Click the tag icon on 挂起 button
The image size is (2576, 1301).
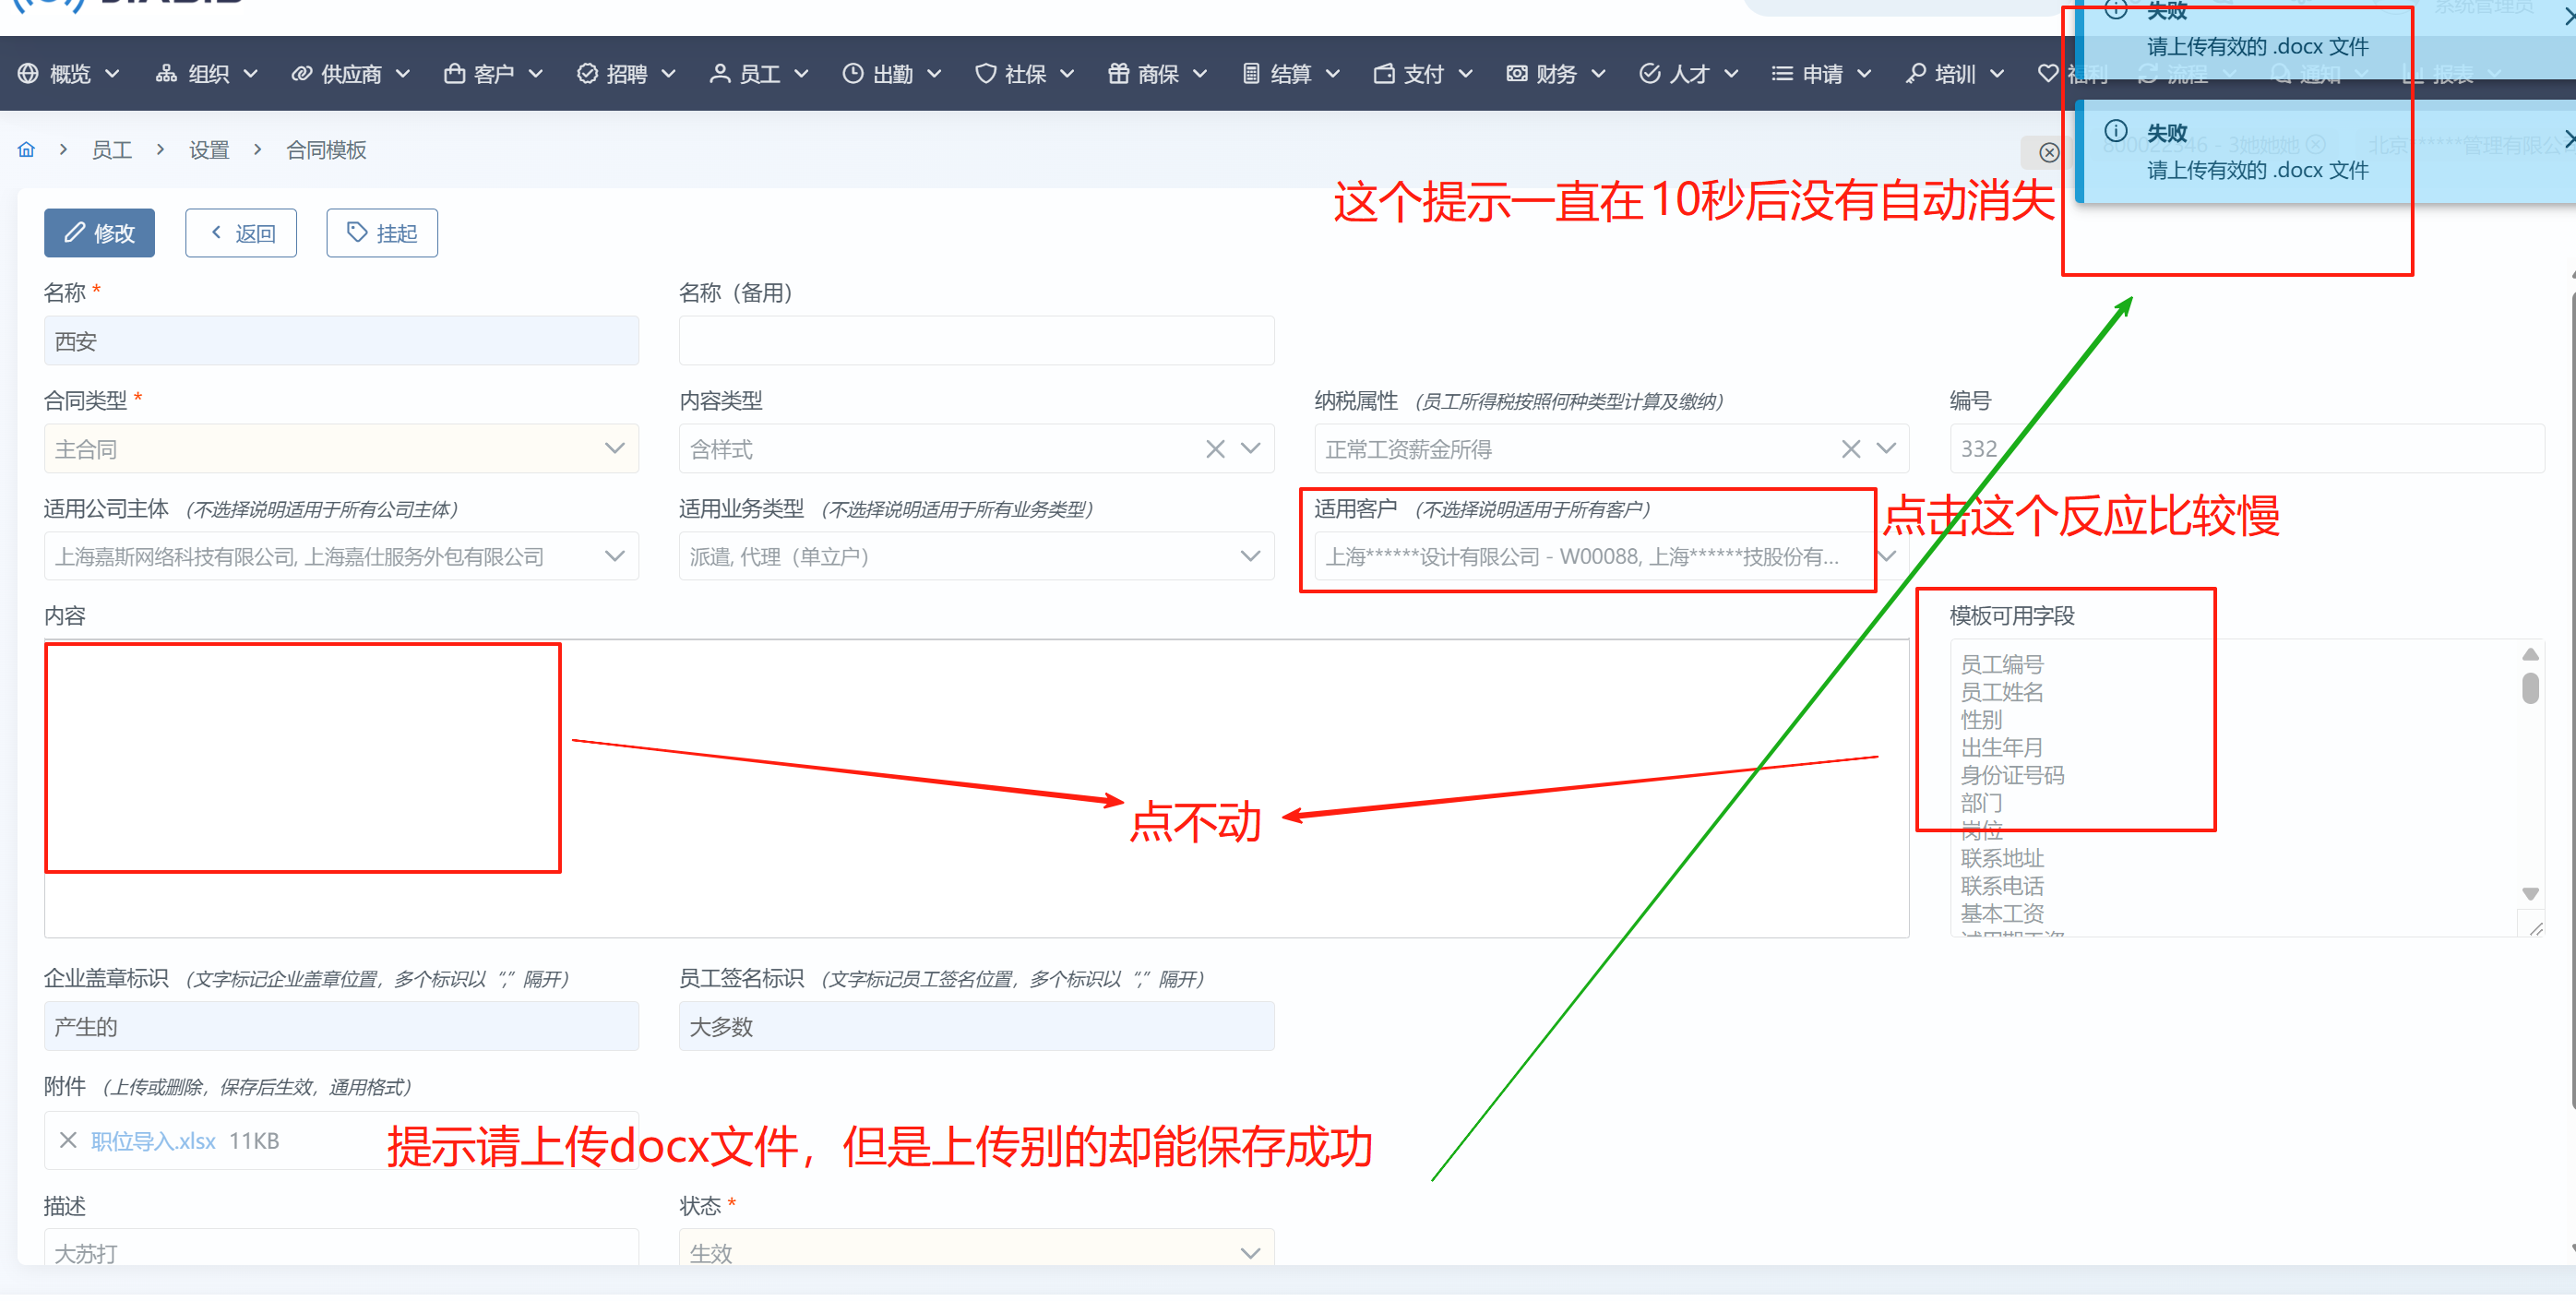pyautogui.click(x=357, y=233)
